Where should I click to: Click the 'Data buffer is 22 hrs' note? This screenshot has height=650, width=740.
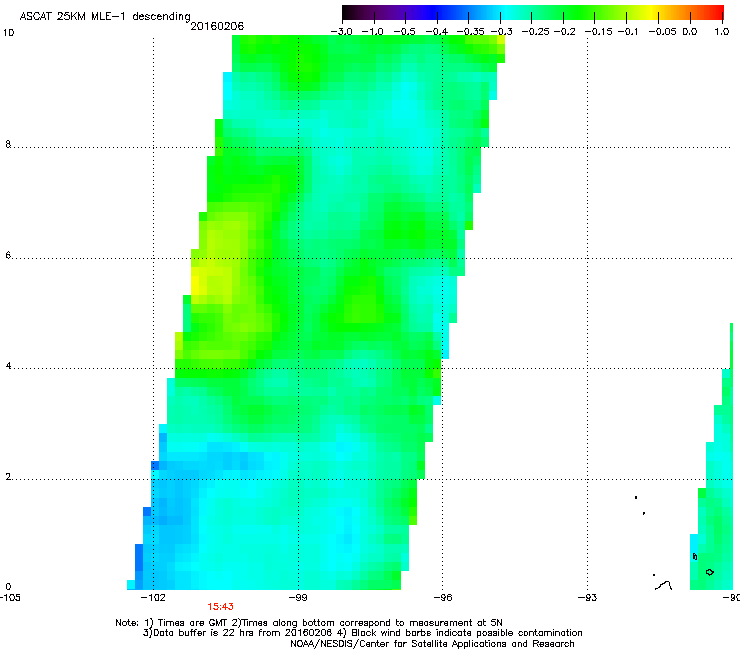click(362, 633)
